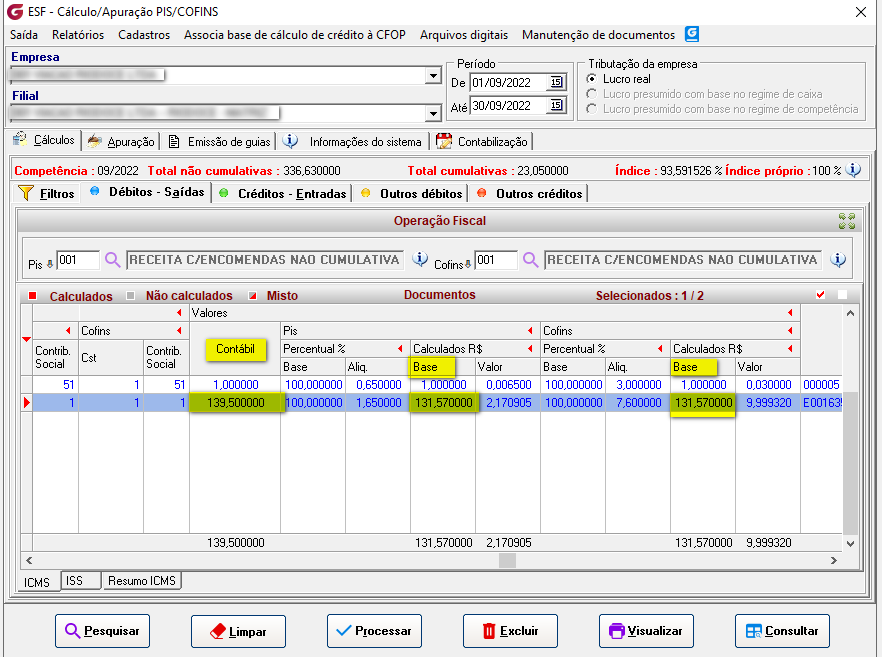882x657 pixels.
Task: Click info icon next to Índice próprio
Action: 853,170
